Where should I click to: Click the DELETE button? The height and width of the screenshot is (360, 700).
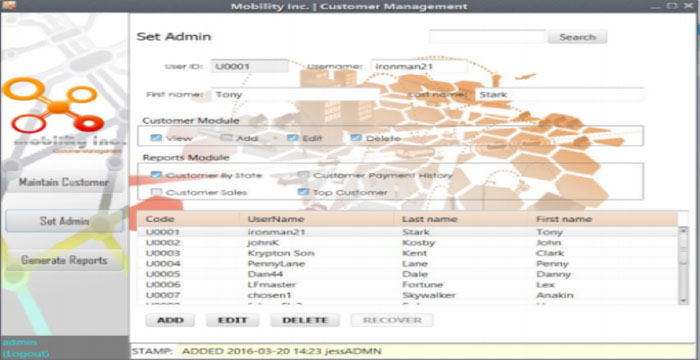pos(305,320)
